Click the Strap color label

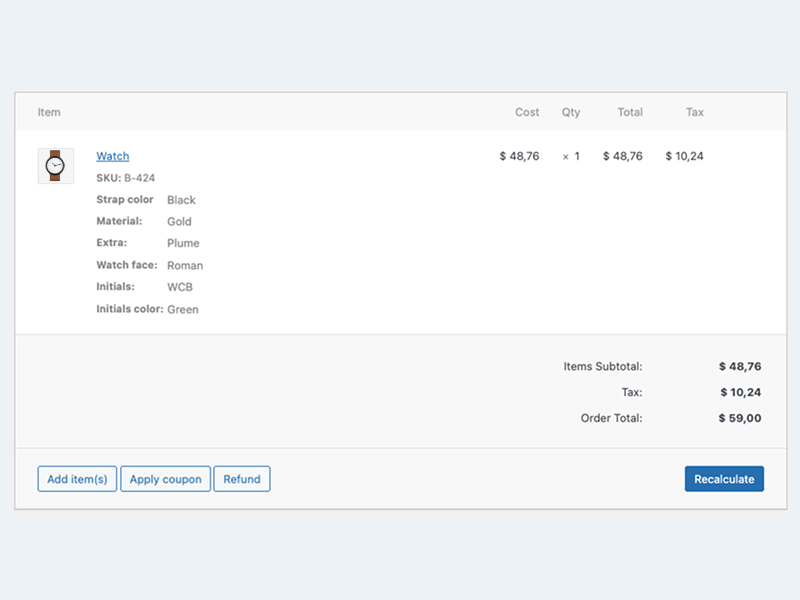point(124,199)
